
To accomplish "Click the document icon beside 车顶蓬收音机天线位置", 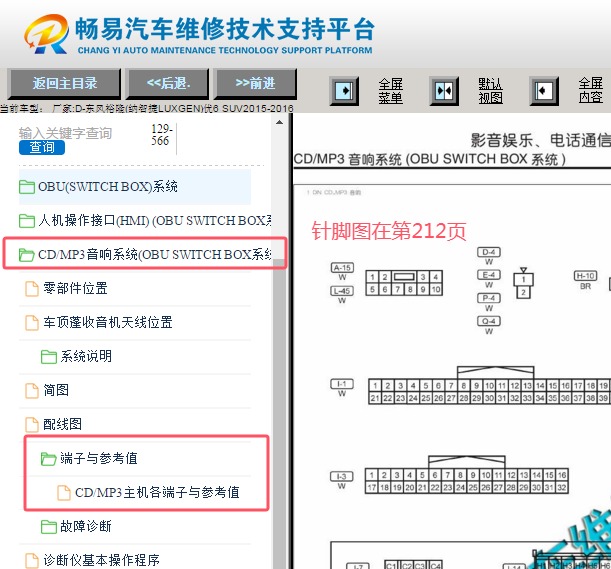I will [x=32, y=323].
